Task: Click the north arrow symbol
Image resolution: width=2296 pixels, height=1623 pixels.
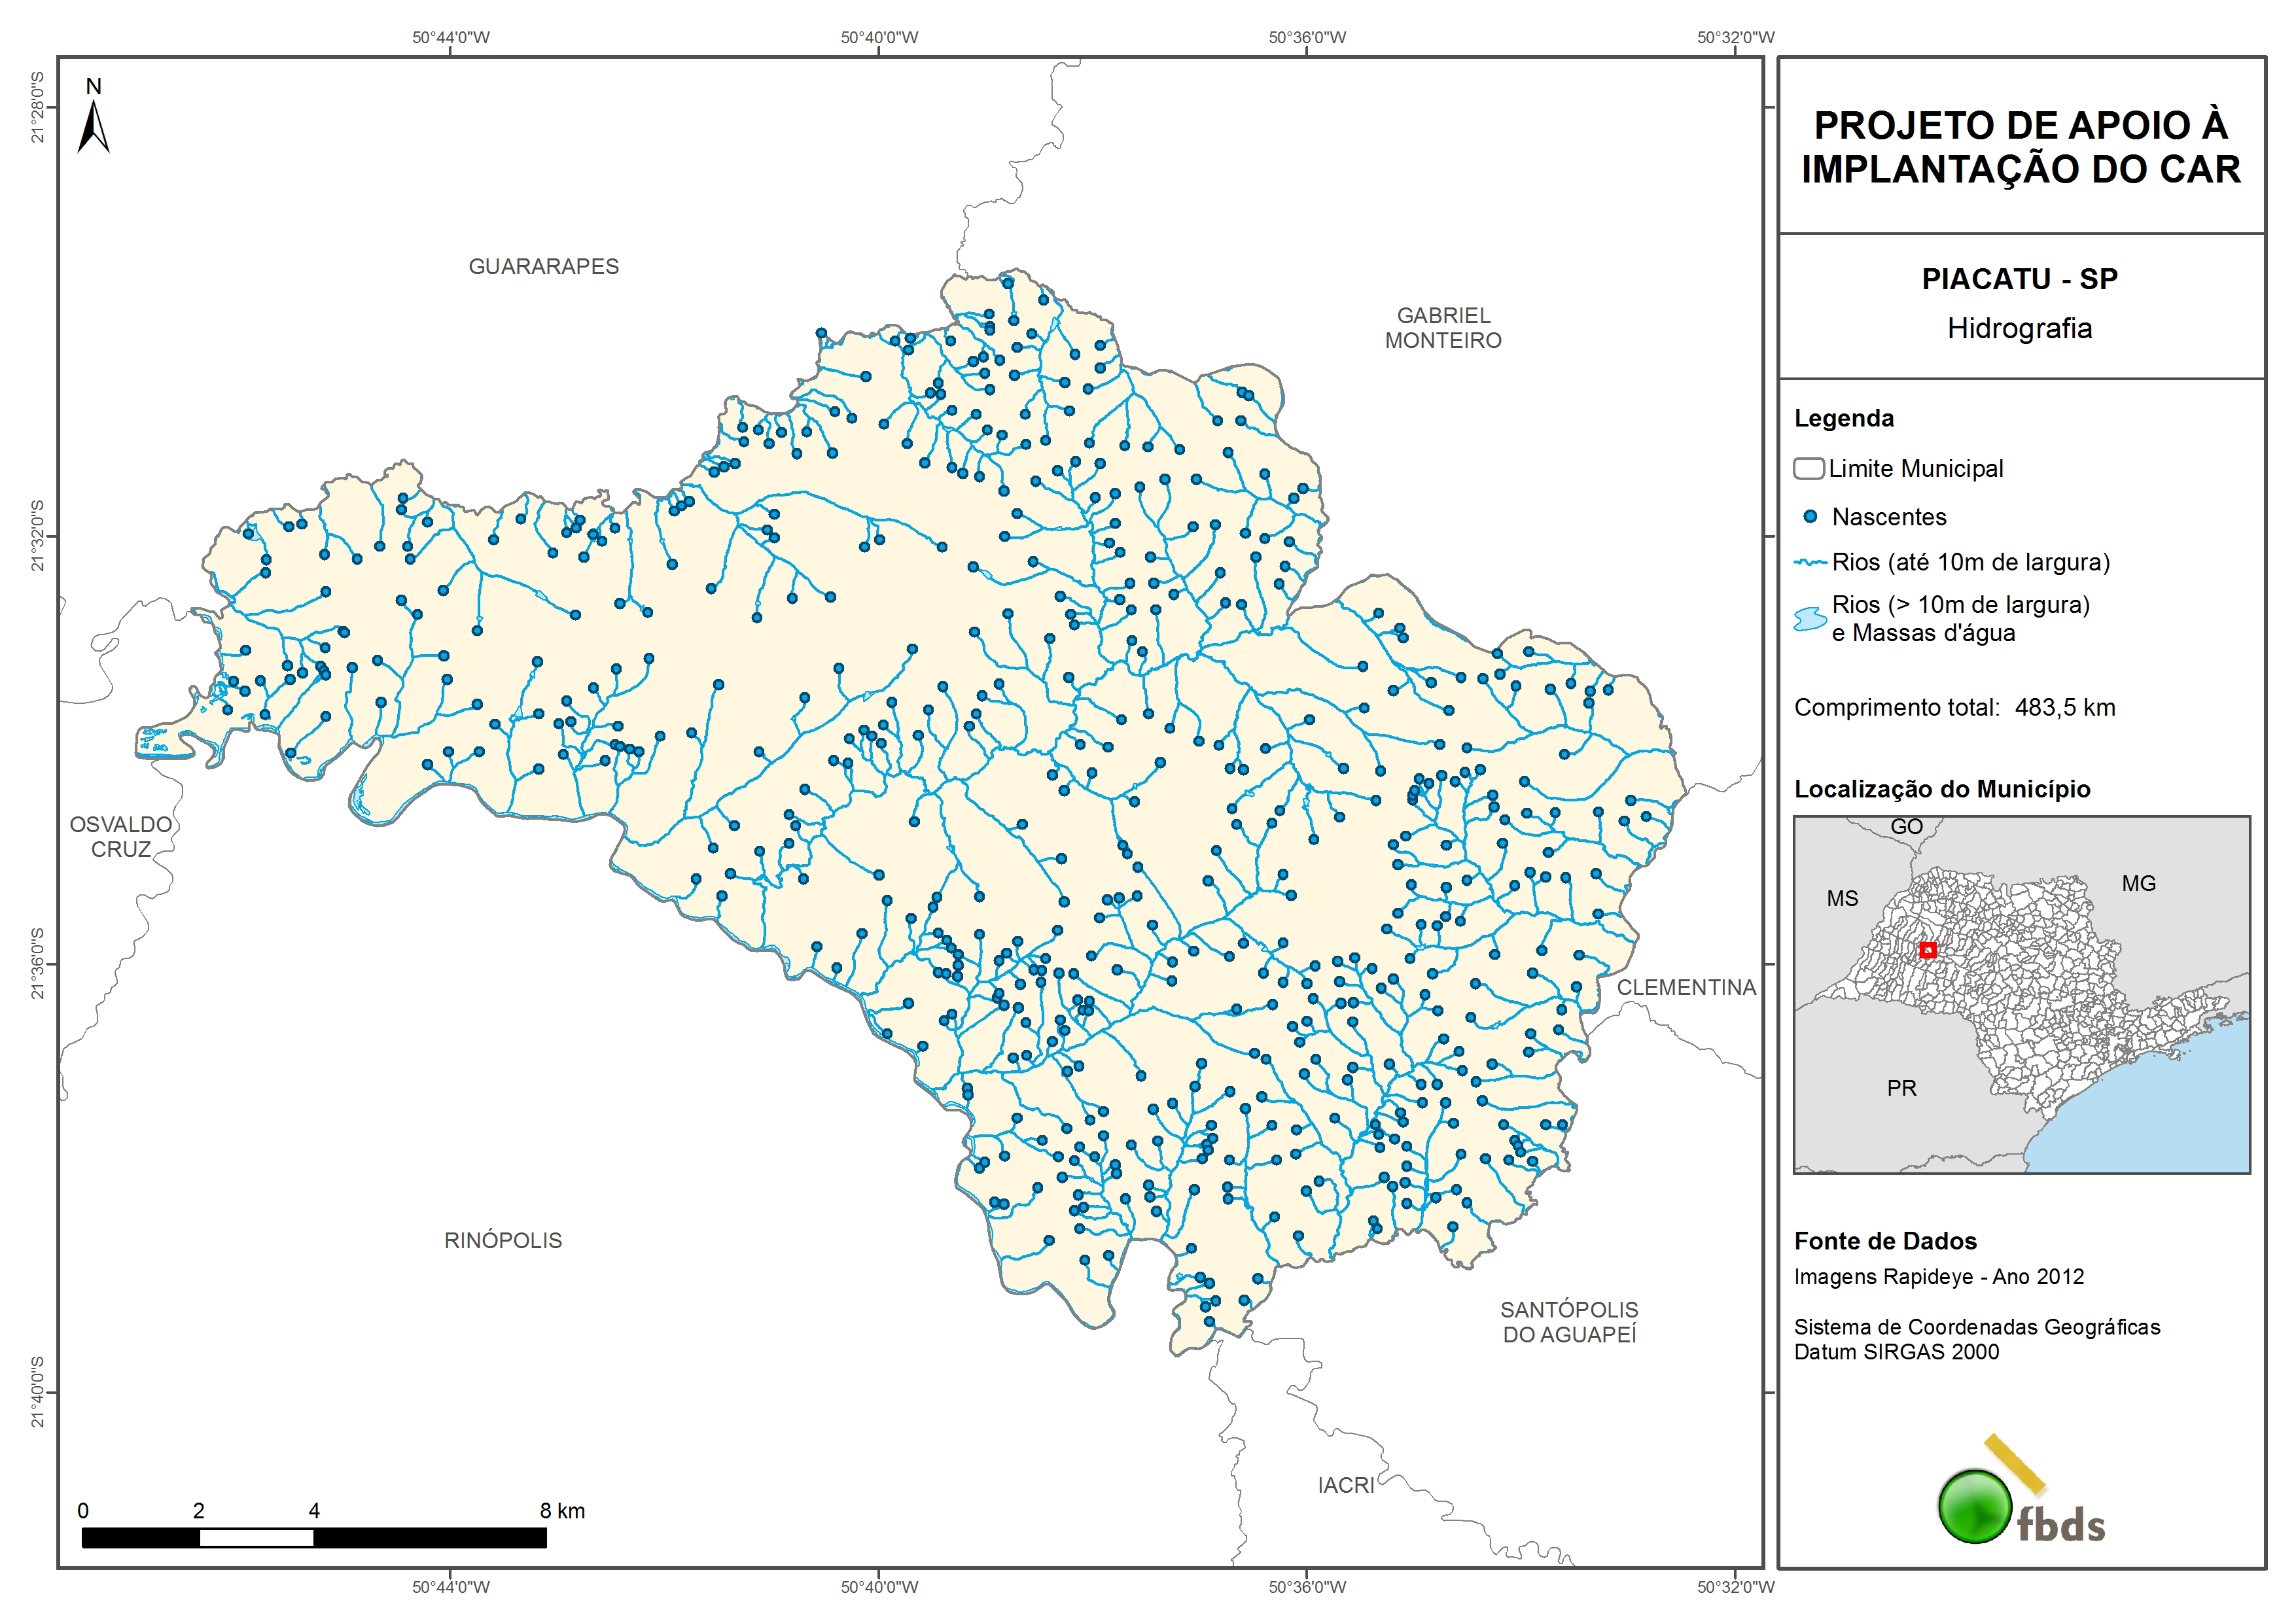Action: tap(93, 126)
